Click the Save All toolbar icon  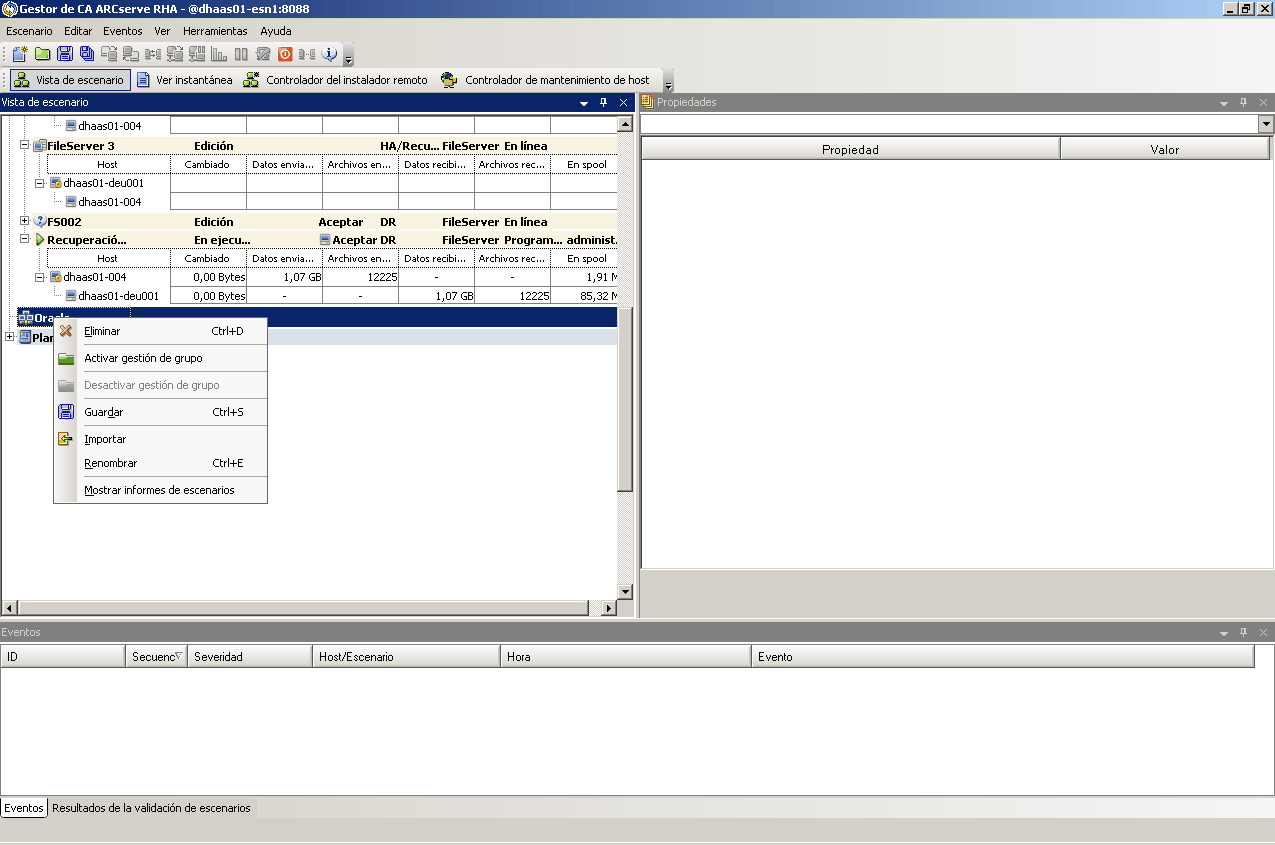point(86,54)
